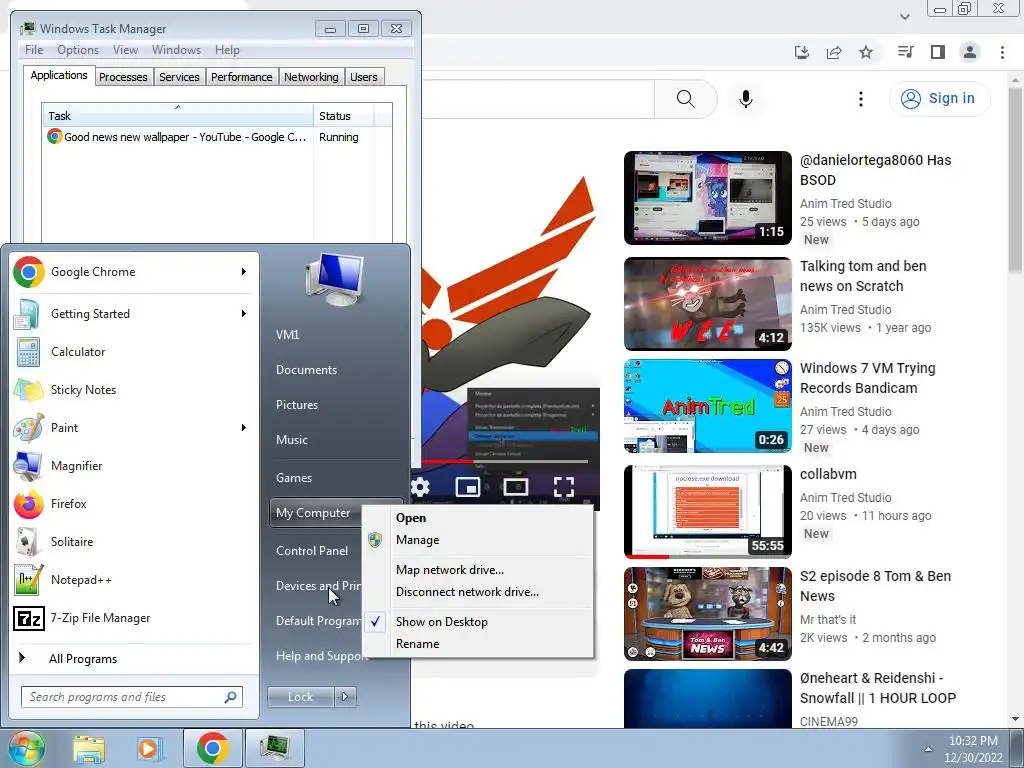Enable miniplayer in video controls
This screenshot has height=768, width=1024.
point(468,487)
